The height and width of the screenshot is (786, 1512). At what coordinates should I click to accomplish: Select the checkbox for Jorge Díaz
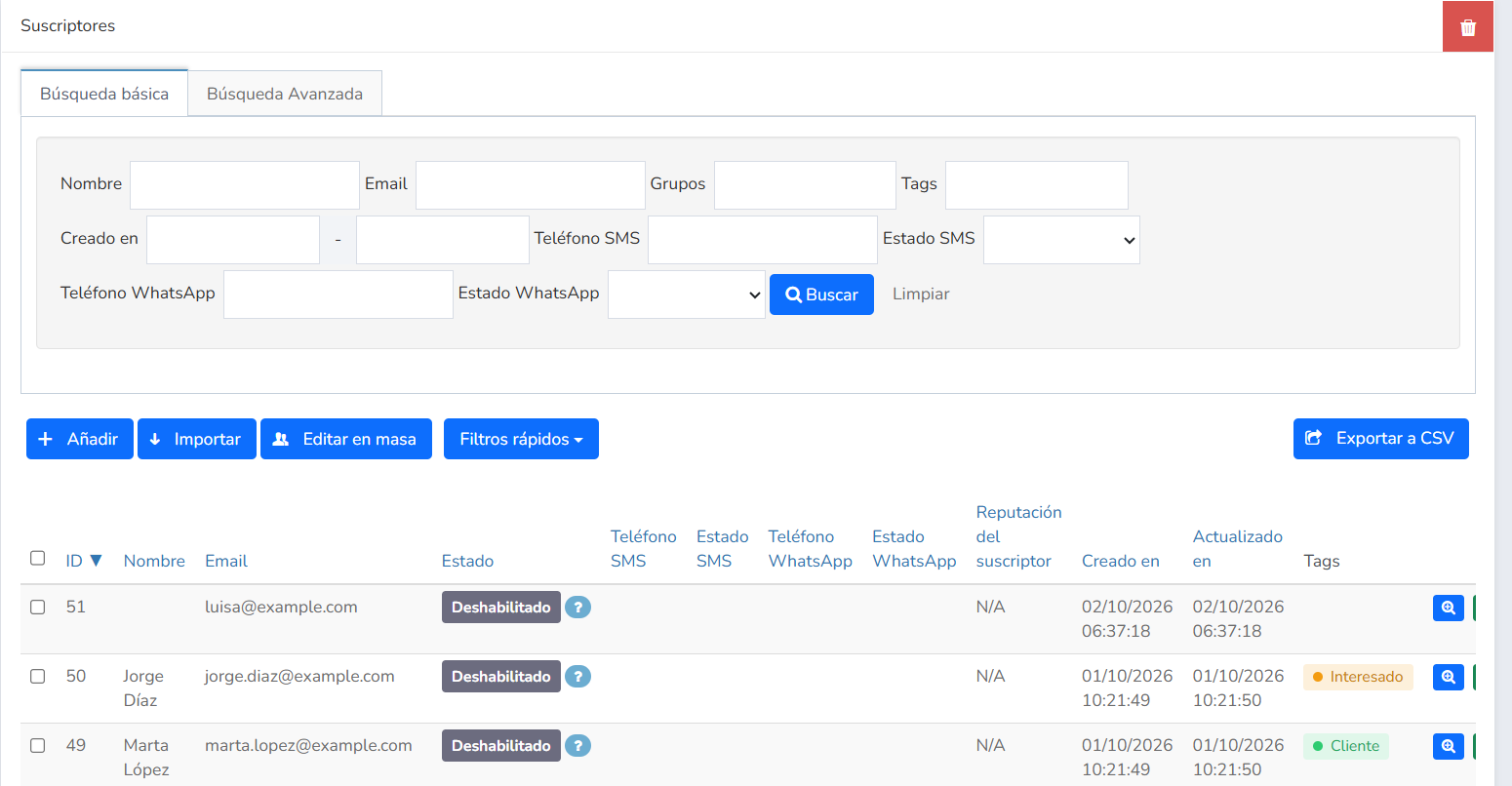[x=38, y=676]
